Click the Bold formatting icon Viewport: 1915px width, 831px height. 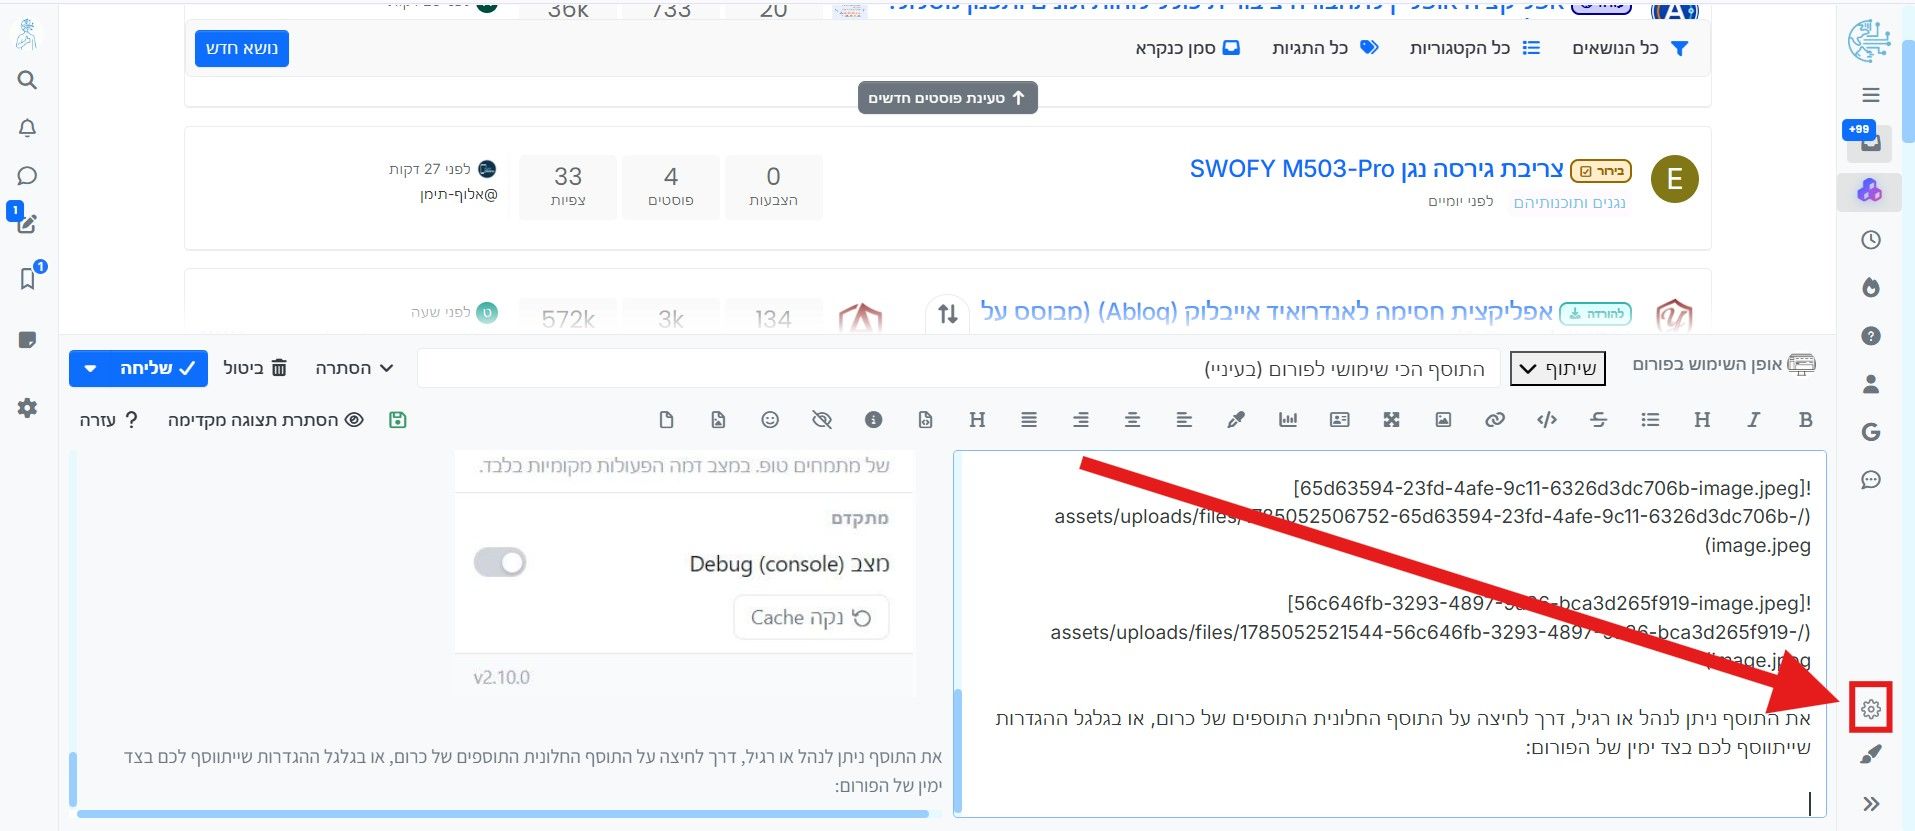(1805, 420)
